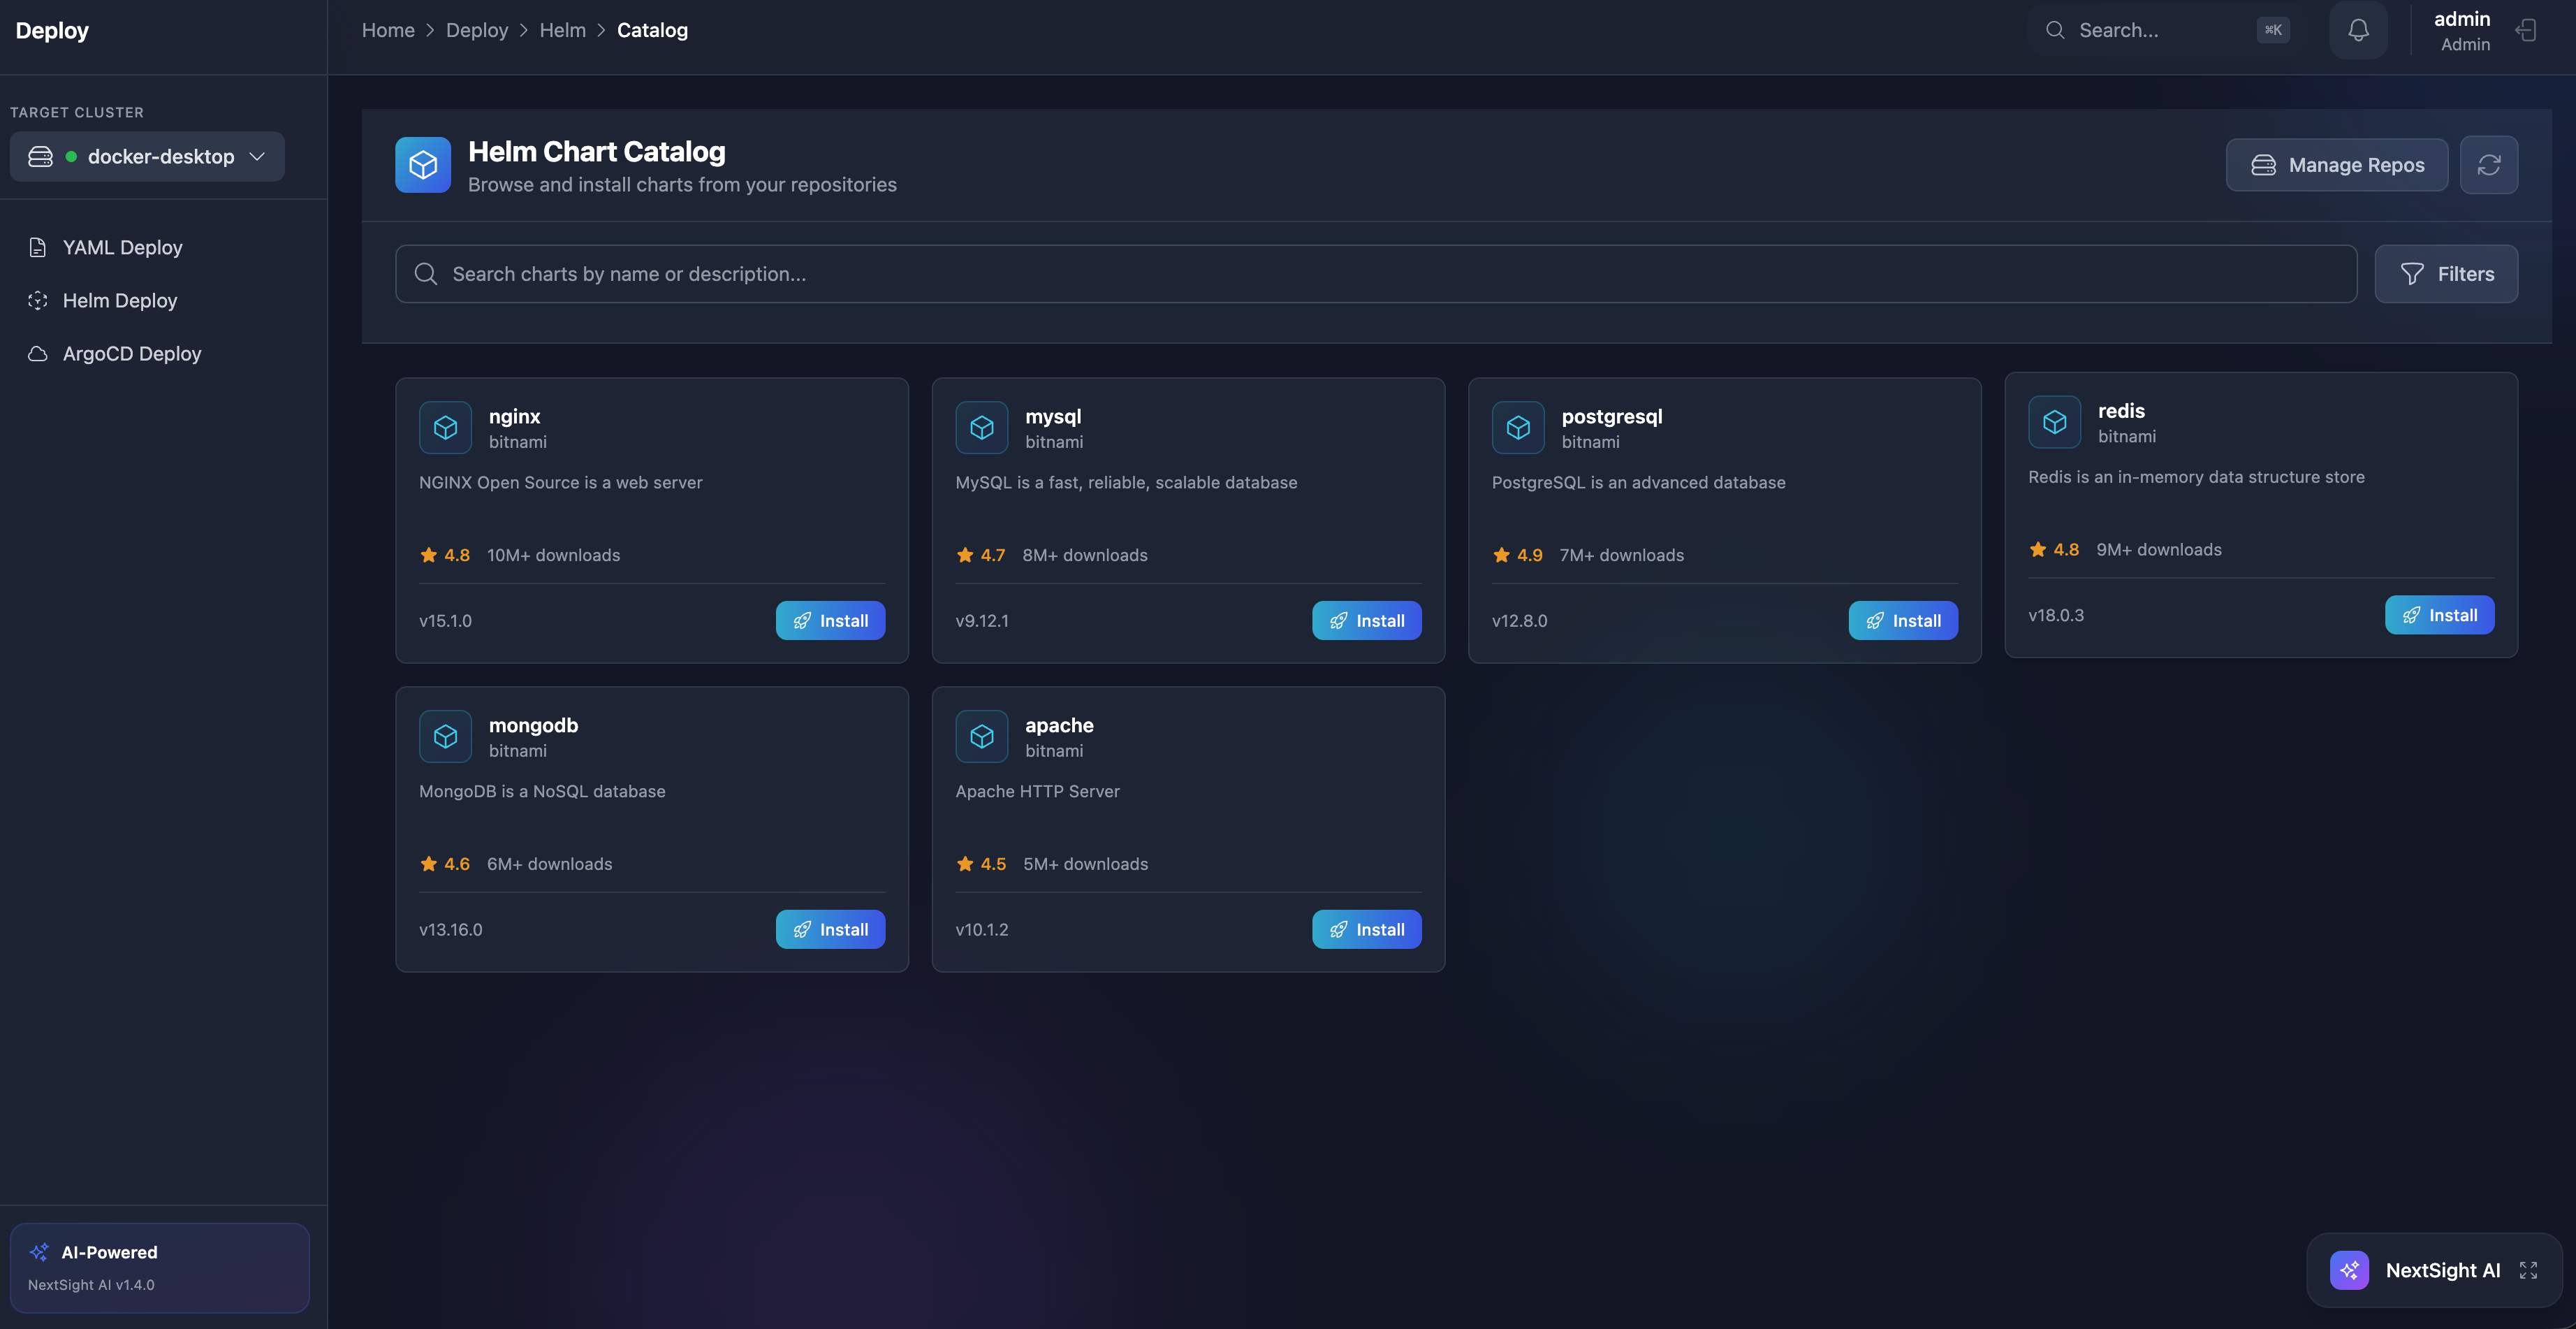
Task: Open the Filters panel
Action: (2446, 274)
